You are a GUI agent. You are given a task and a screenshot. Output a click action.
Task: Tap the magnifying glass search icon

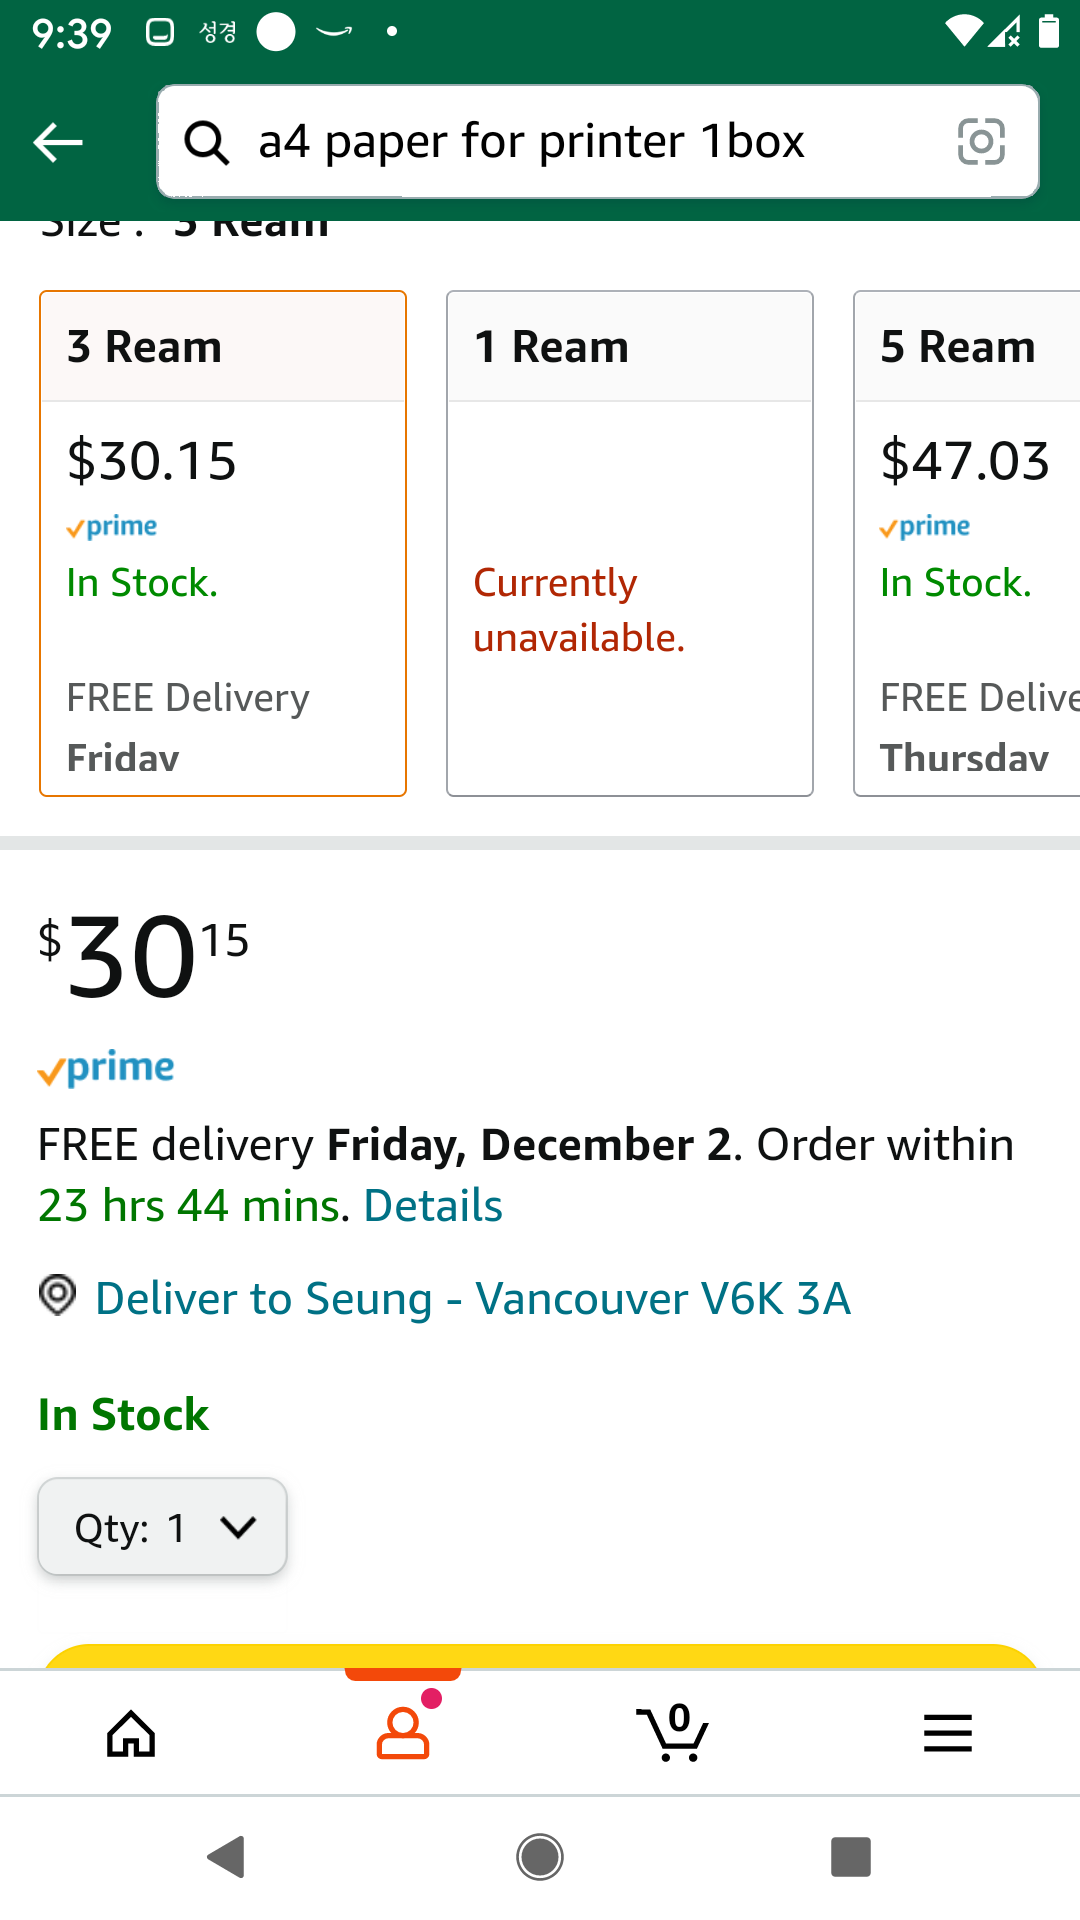pos(207,142)
